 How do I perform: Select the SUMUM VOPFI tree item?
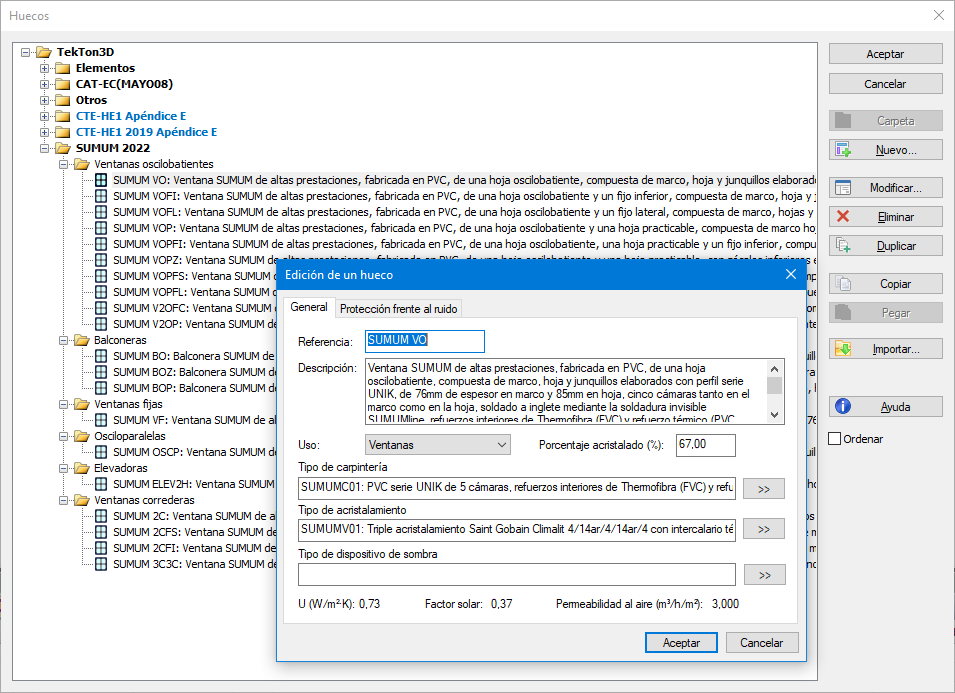464,244
